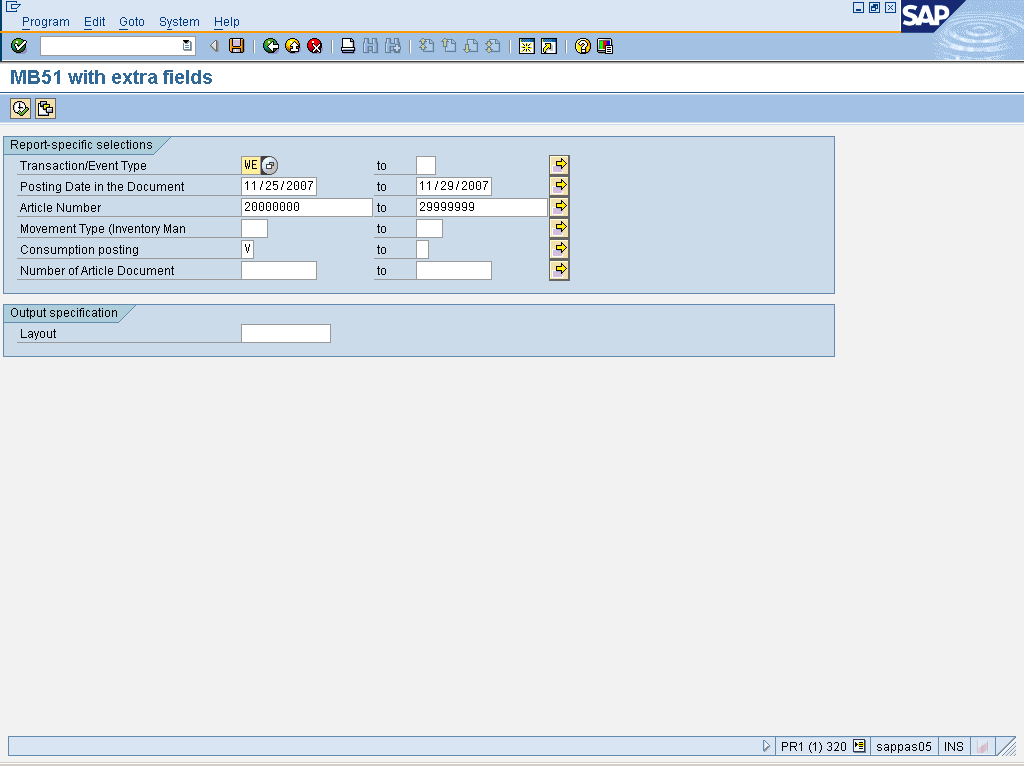
Task: Click the Posting Date in the Document label
Action: pos(102,187)
